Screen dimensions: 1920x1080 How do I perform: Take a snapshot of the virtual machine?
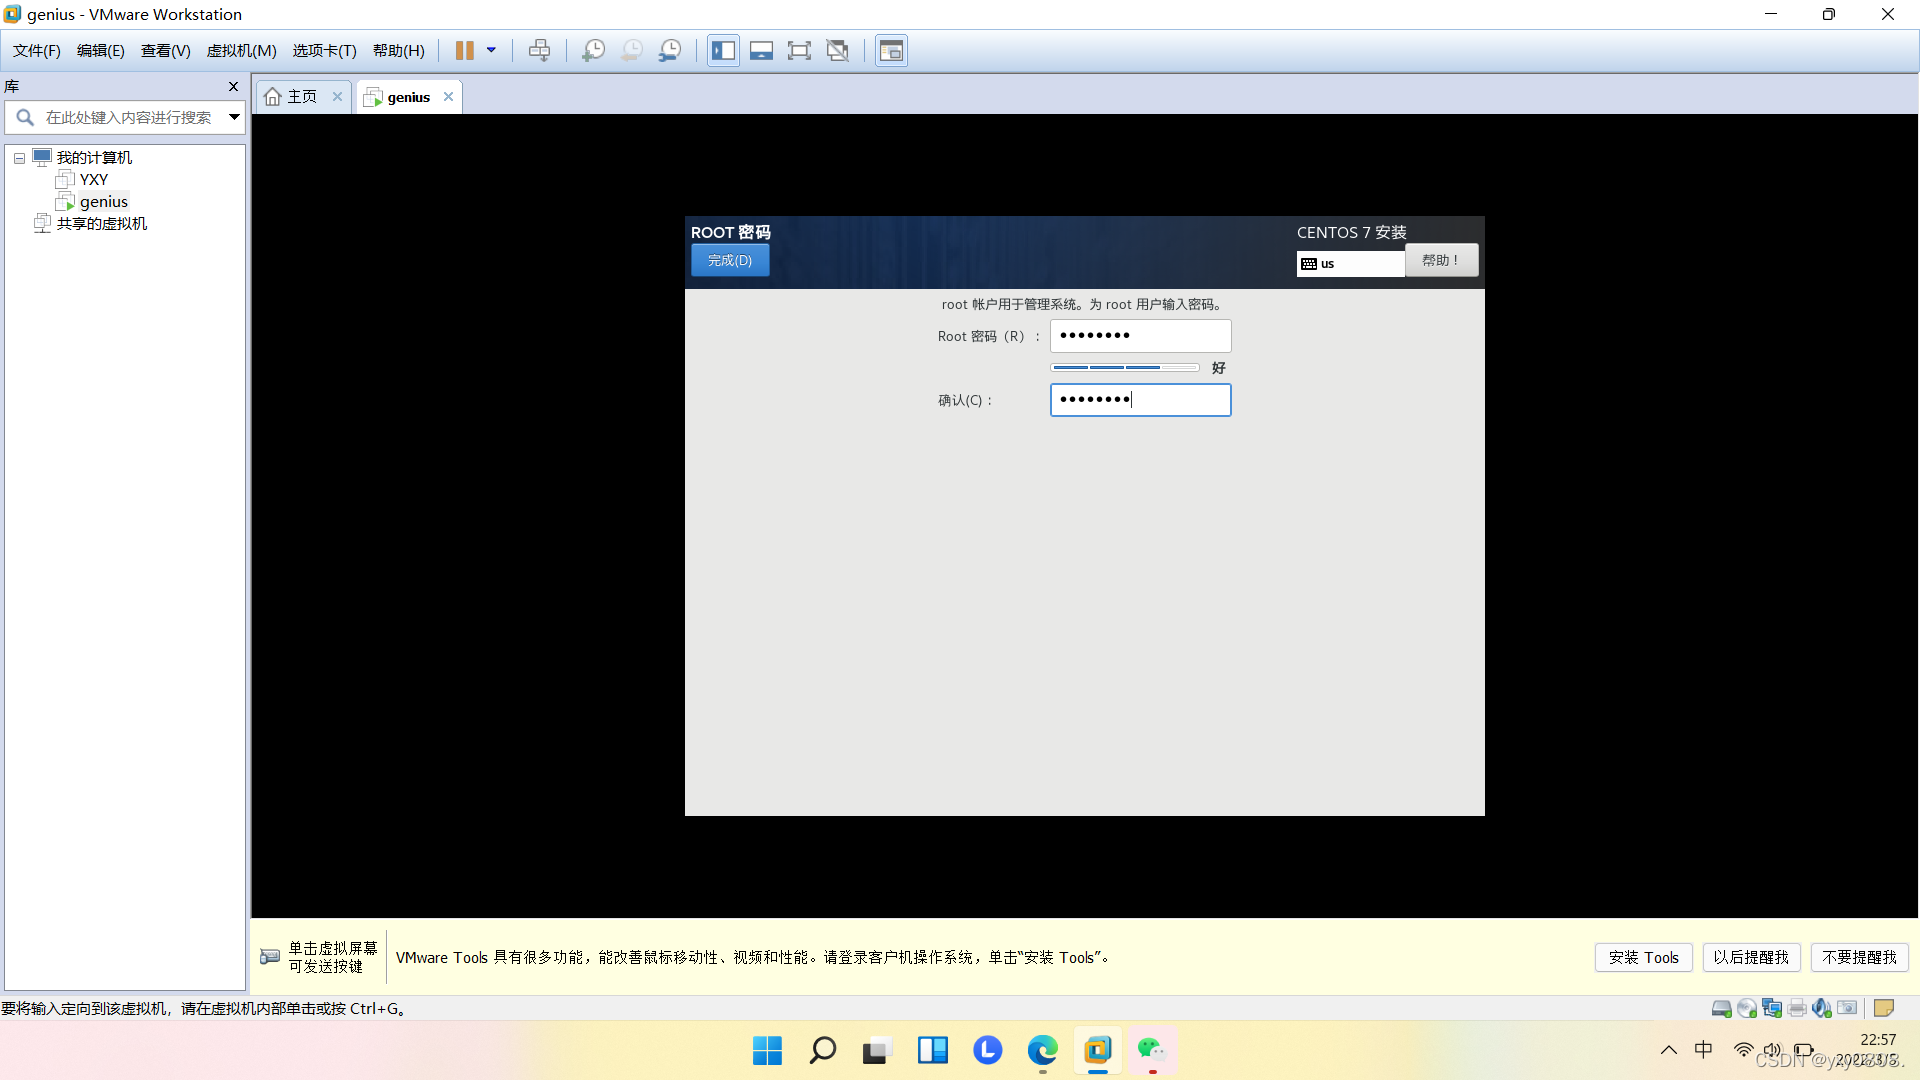[x=593, y=51]
